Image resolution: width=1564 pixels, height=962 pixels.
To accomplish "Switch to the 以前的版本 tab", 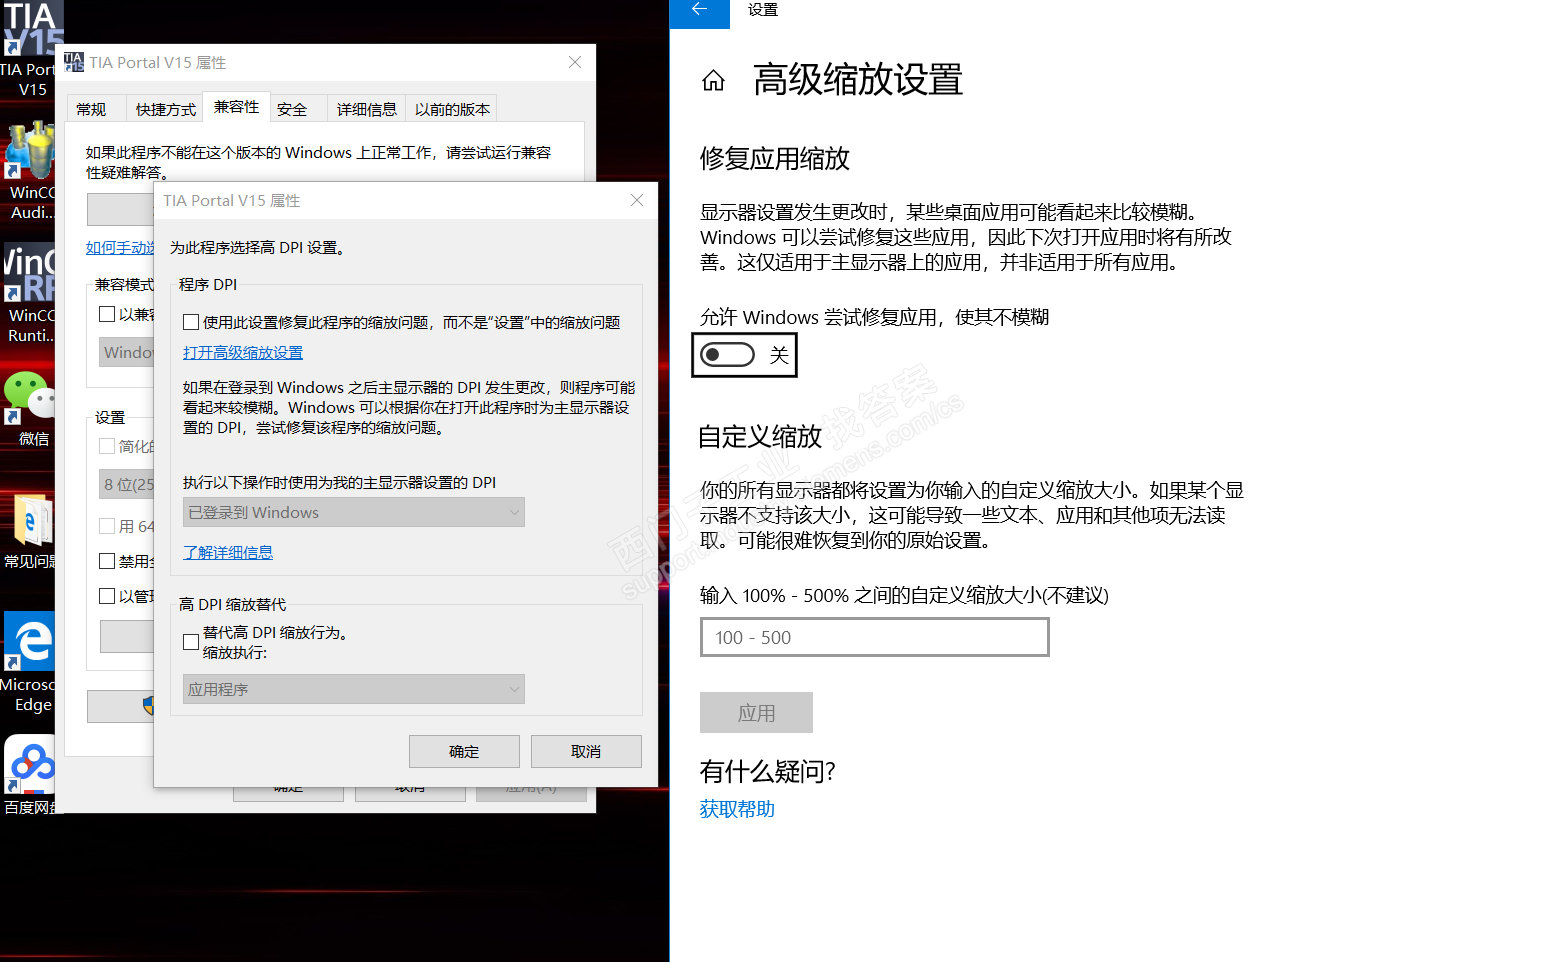I will 452,109.
